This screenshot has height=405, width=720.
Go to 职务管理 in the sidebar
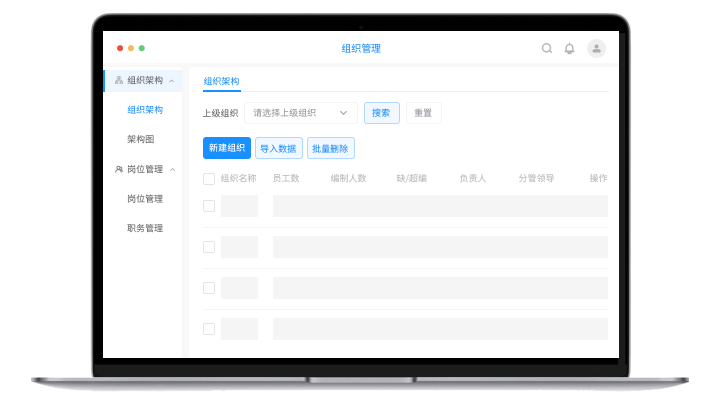click(145, 228)
